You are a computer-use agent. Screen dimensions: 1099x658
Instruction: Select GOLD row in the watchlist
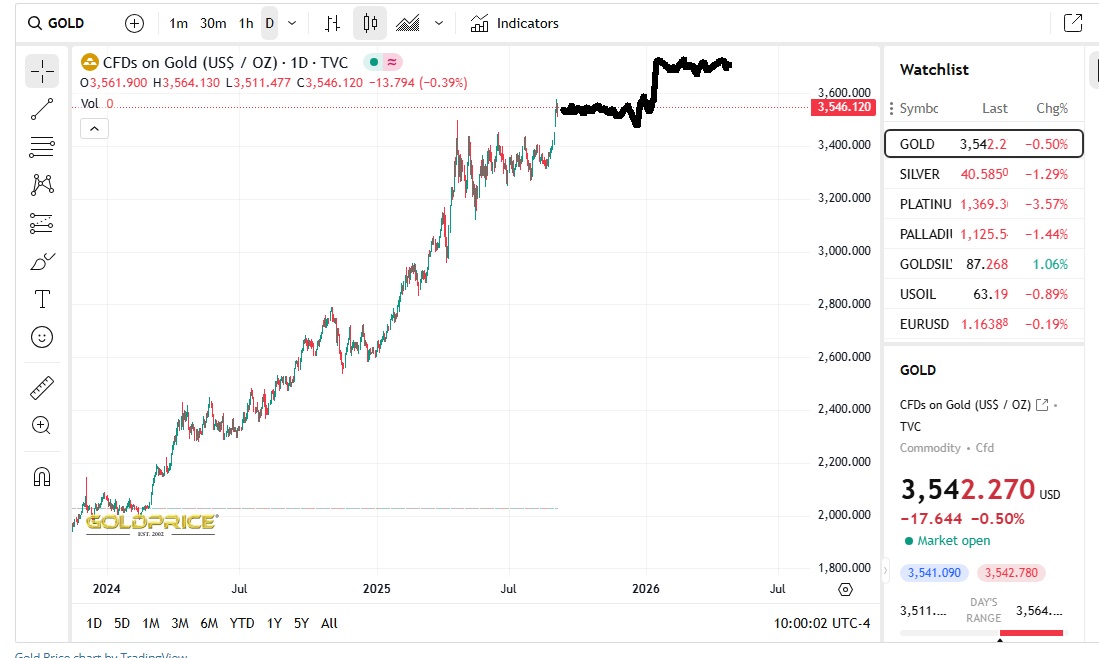983,144
